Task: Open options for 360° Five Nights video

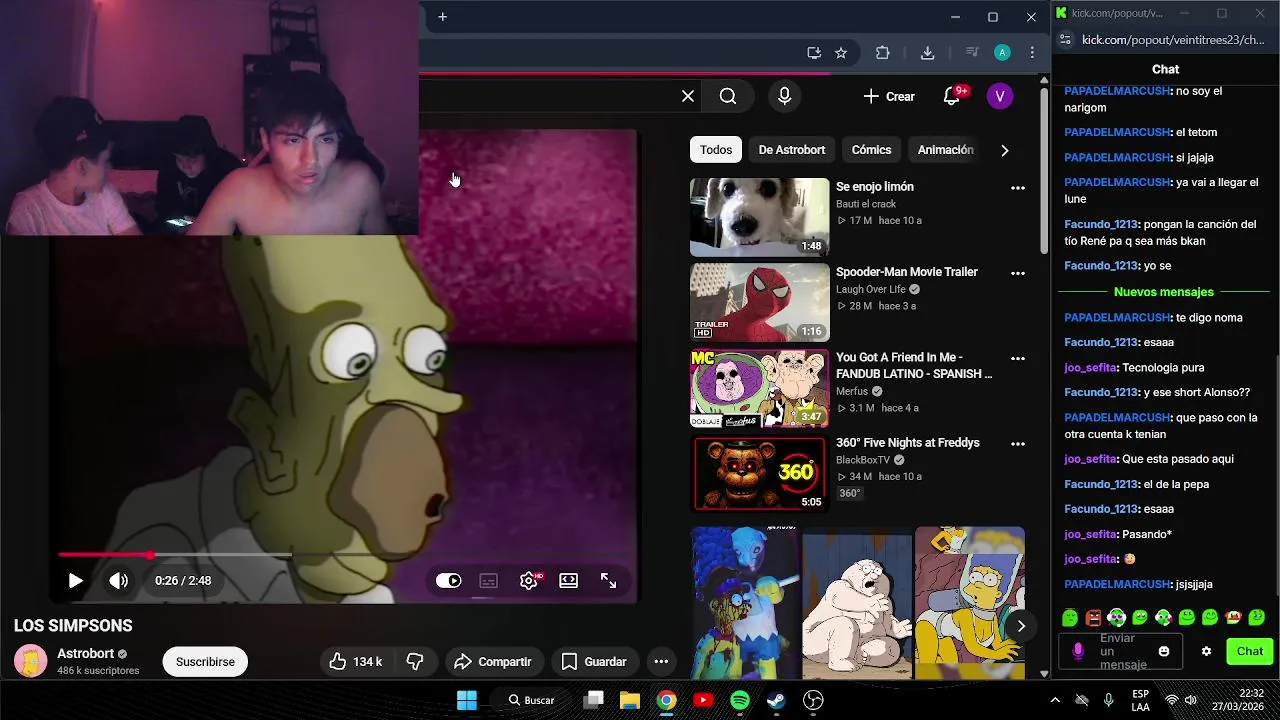Action: (x=1018, y=443)
